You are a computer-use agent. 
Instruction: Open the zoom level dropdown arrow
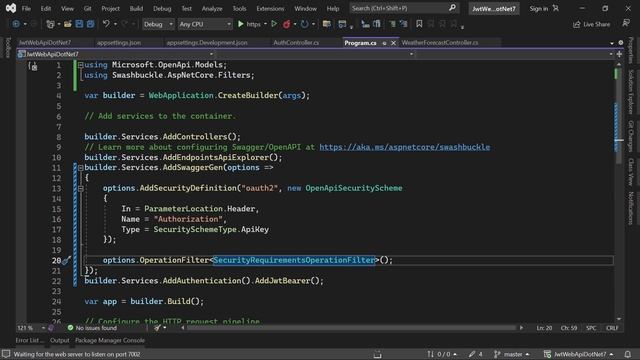[x=43, y=328]
